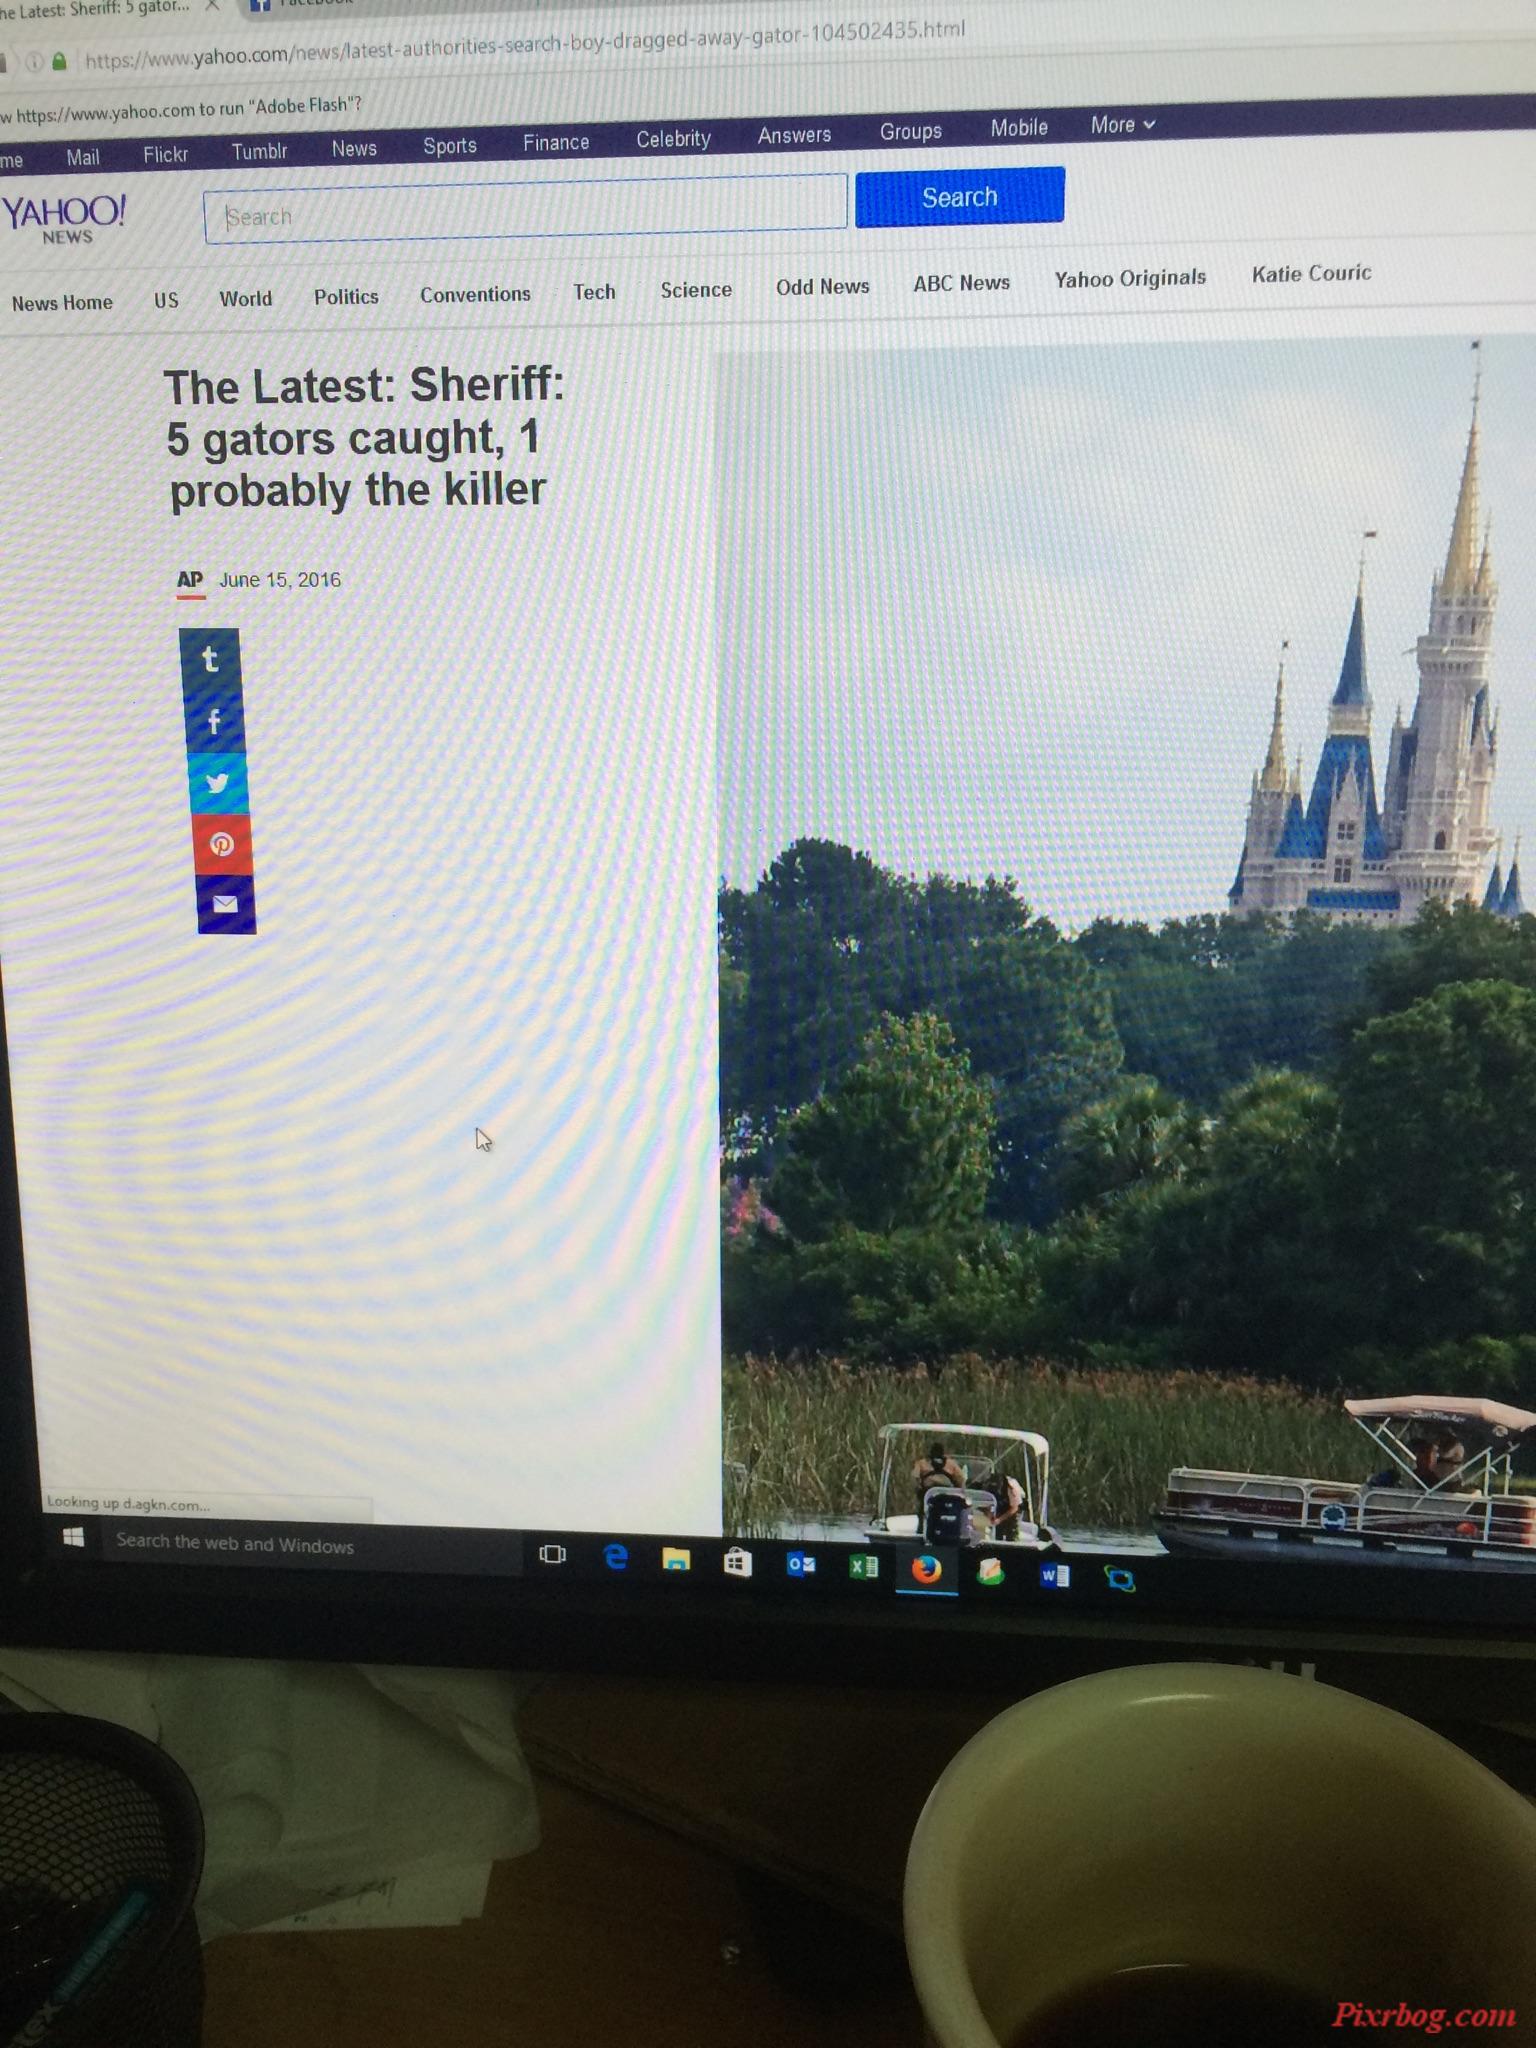
Task: Pin article with Pinterest icon
Action: (x=222, y=844)
